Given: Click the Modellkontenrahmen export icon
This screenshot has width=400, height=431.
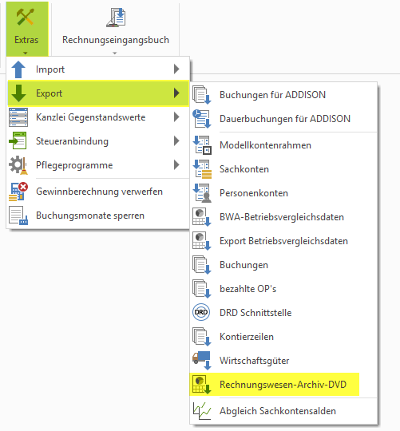Looking at the screenshot, I should (x=202, y=145).
